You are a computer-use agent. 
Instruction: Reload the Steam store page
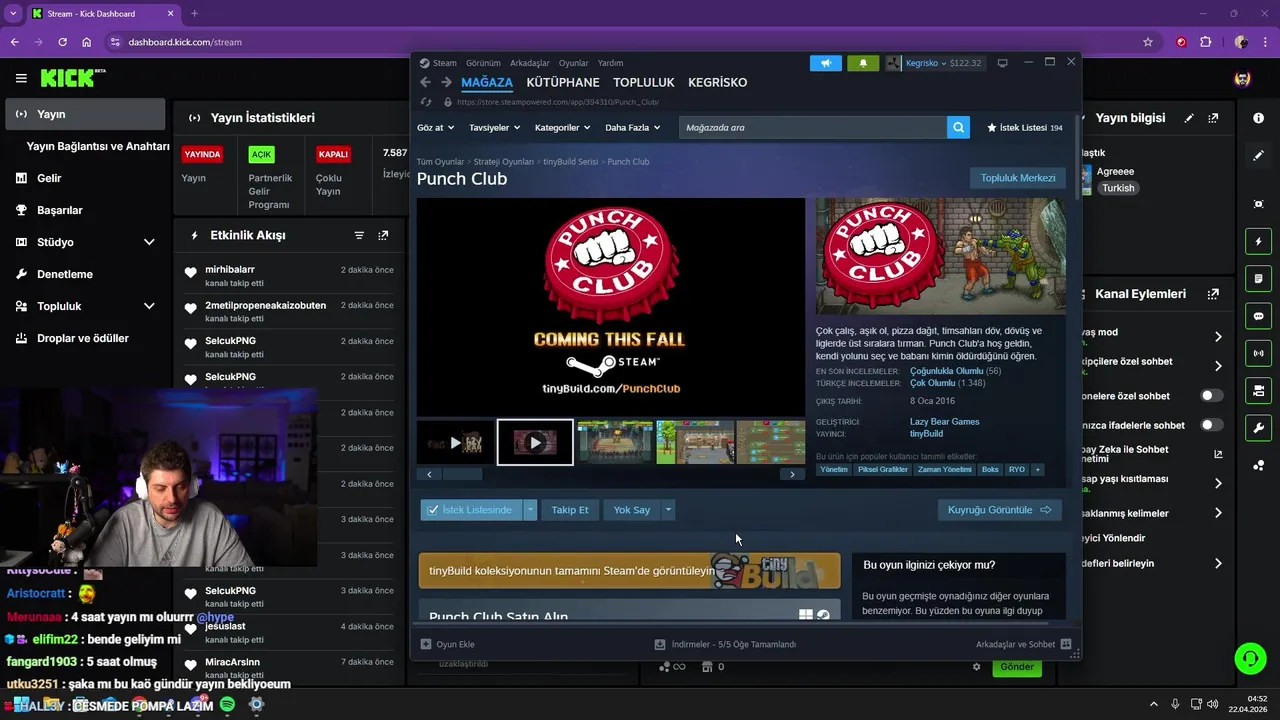coord(427,102)
